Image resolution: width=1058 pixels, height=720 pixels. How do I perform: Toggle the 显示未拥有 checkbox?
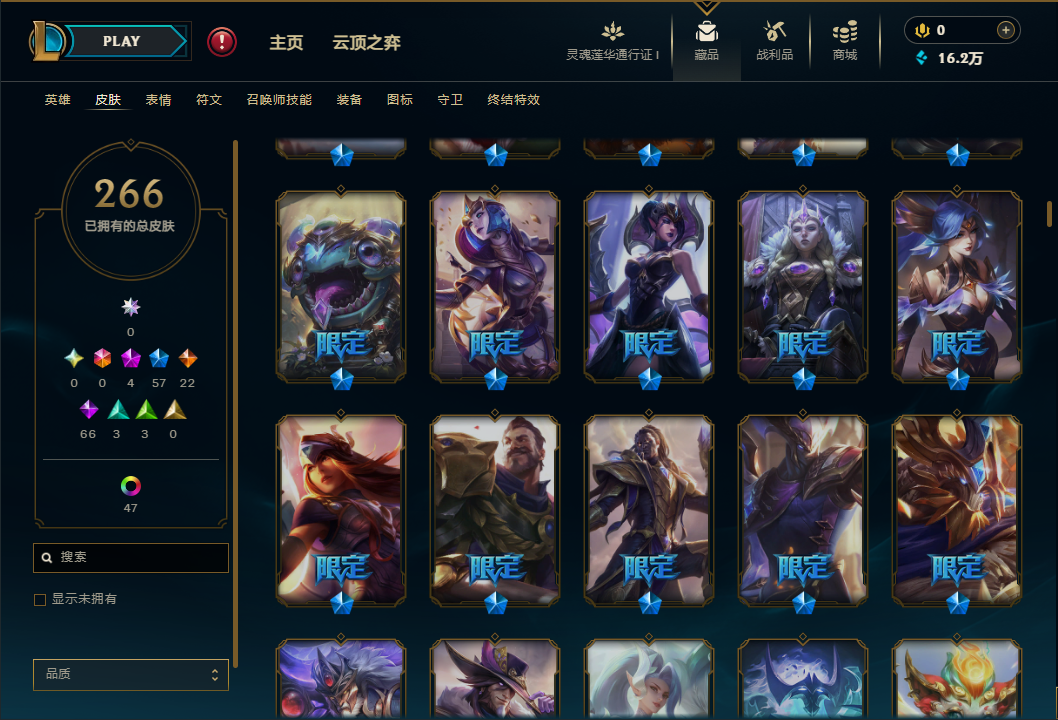(x=40, y=599)
